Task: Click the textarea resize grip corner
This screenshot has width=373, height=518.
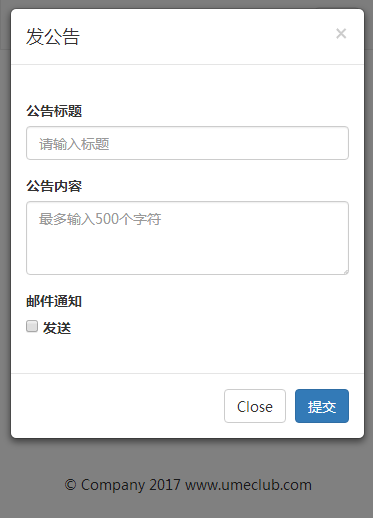Action: (346, 272)
